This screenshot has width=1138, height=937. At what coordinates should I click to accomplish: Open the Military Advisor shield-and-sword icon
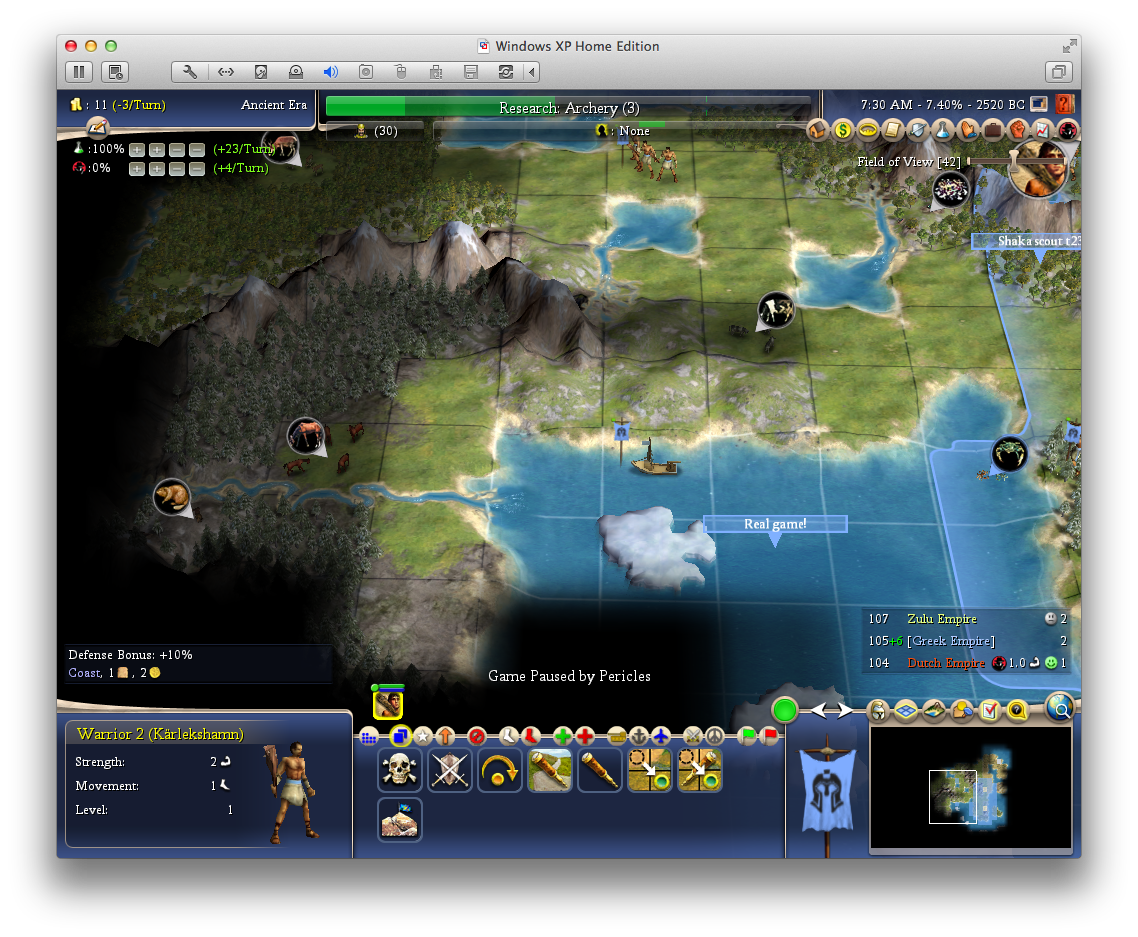pyautogui.click(x=918, y=130)
